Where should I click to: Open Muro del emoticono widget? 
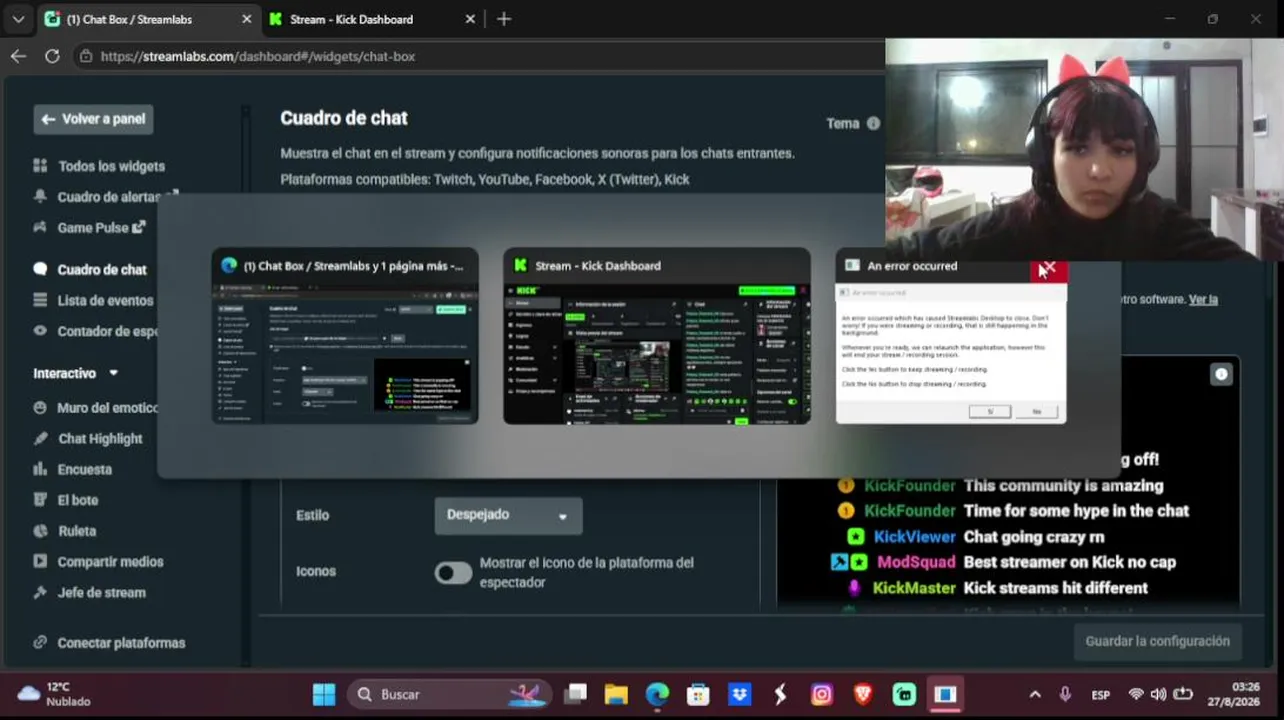coord(96,408)
